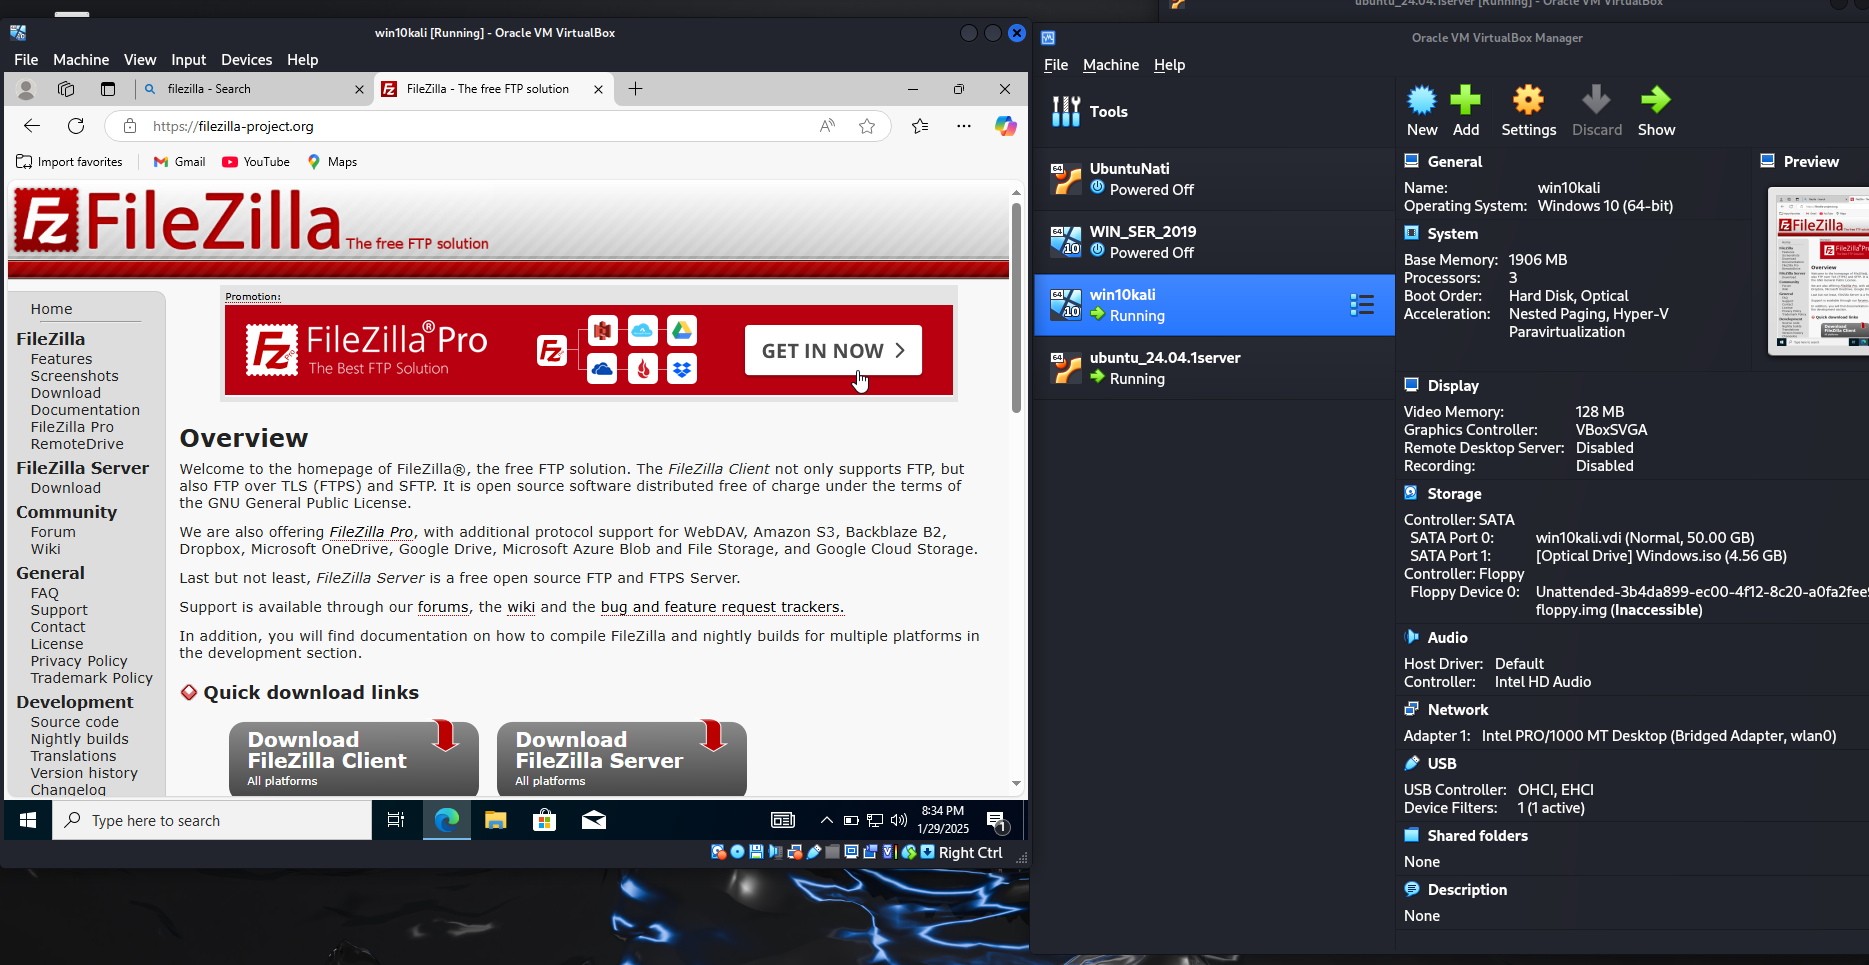
Task: Open Microsoft Edge from Windows taskbar
Action: [446, 820]
